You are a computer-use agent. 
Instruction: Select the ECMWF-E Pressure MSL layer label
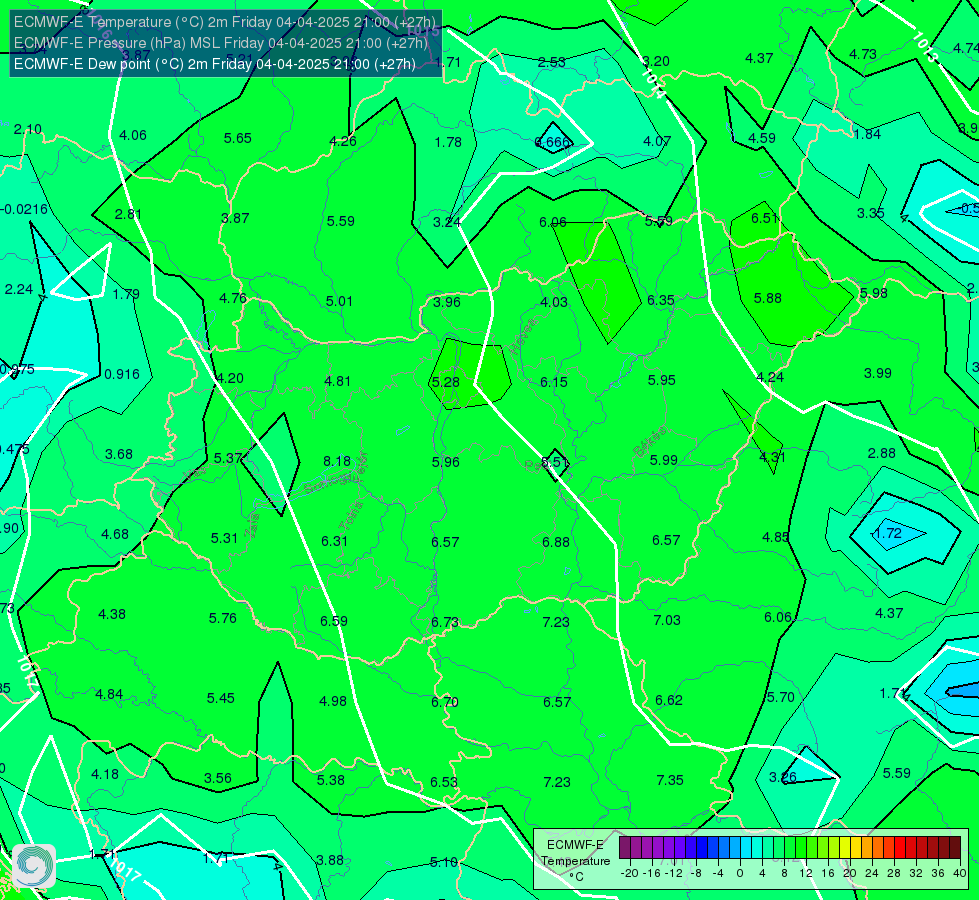point(221,43)
